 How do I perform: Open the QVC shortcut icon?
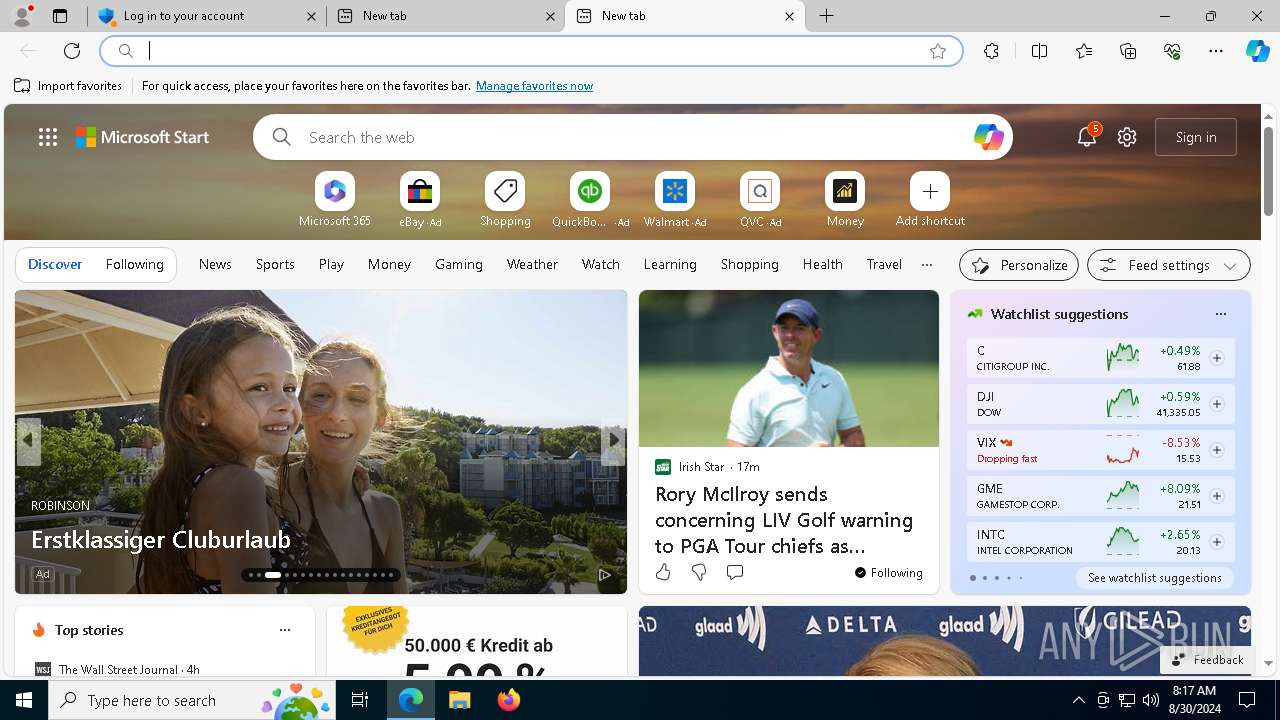click(x=760, y=191)
